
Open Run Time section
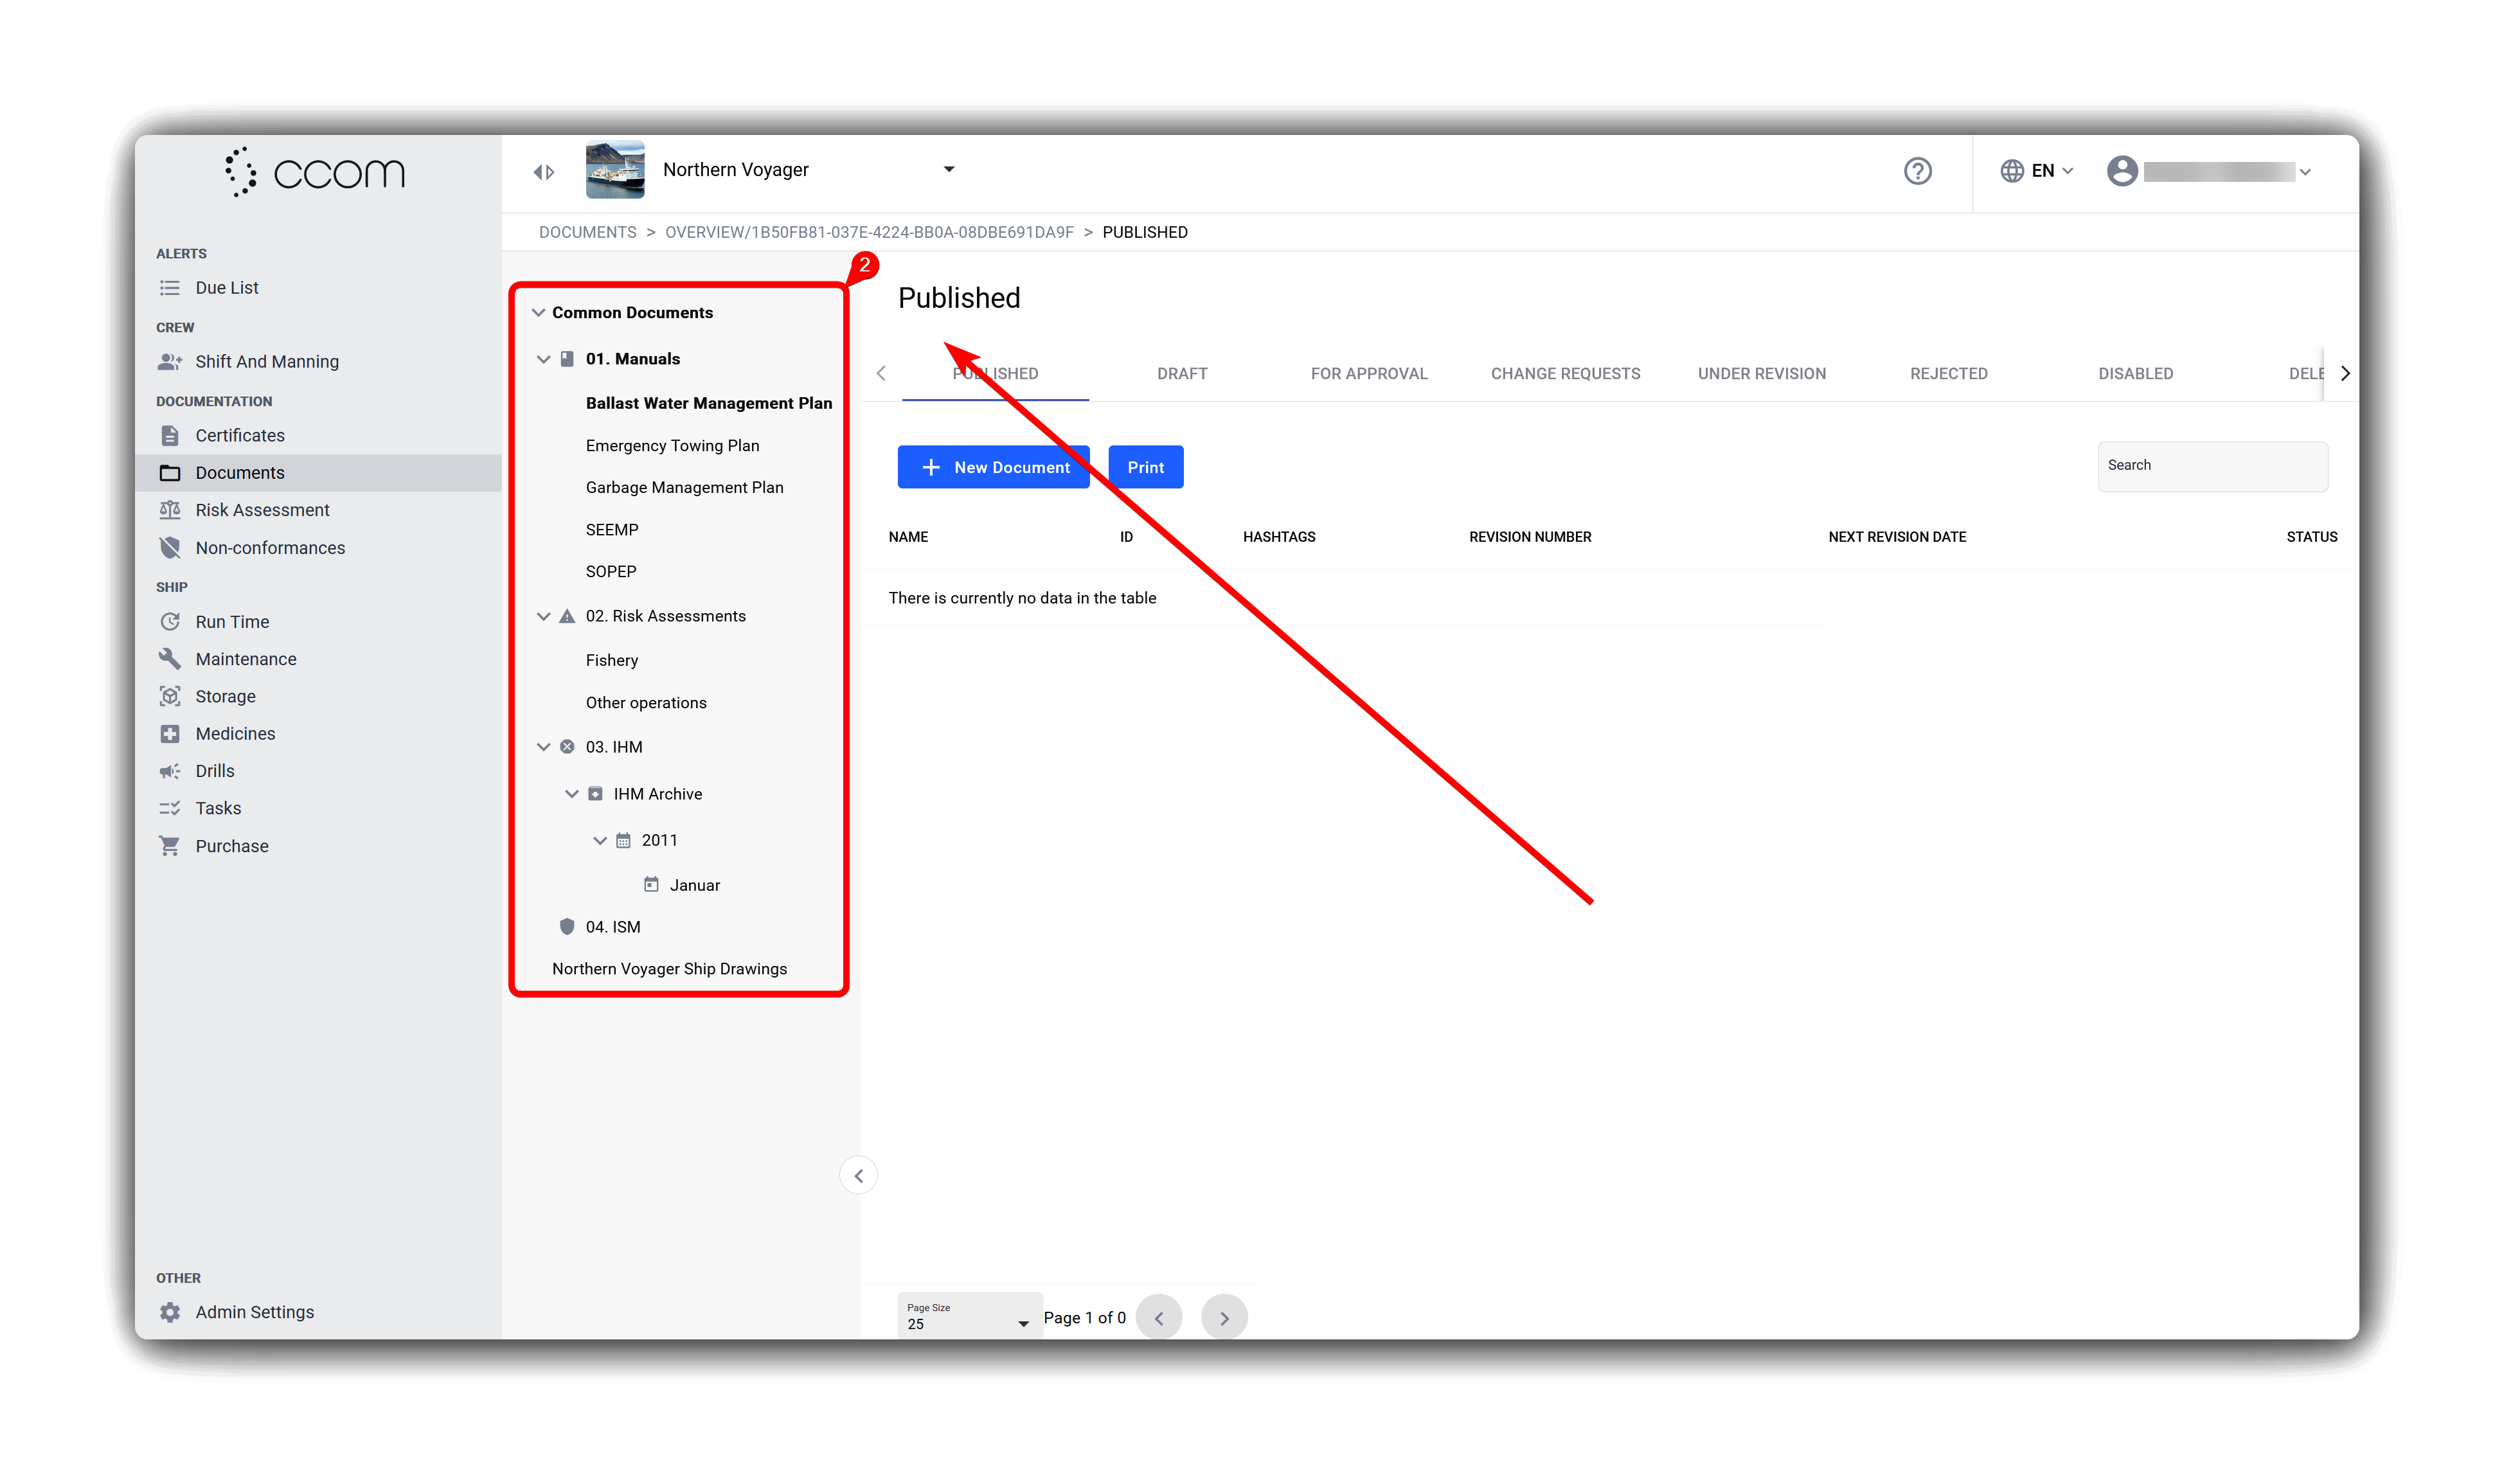[232, 622]
